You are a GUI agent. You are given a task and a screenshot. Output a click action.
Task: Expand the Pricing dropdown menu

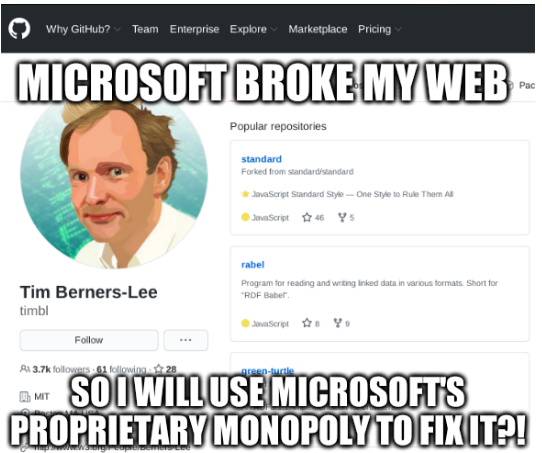tap(380, 29)
